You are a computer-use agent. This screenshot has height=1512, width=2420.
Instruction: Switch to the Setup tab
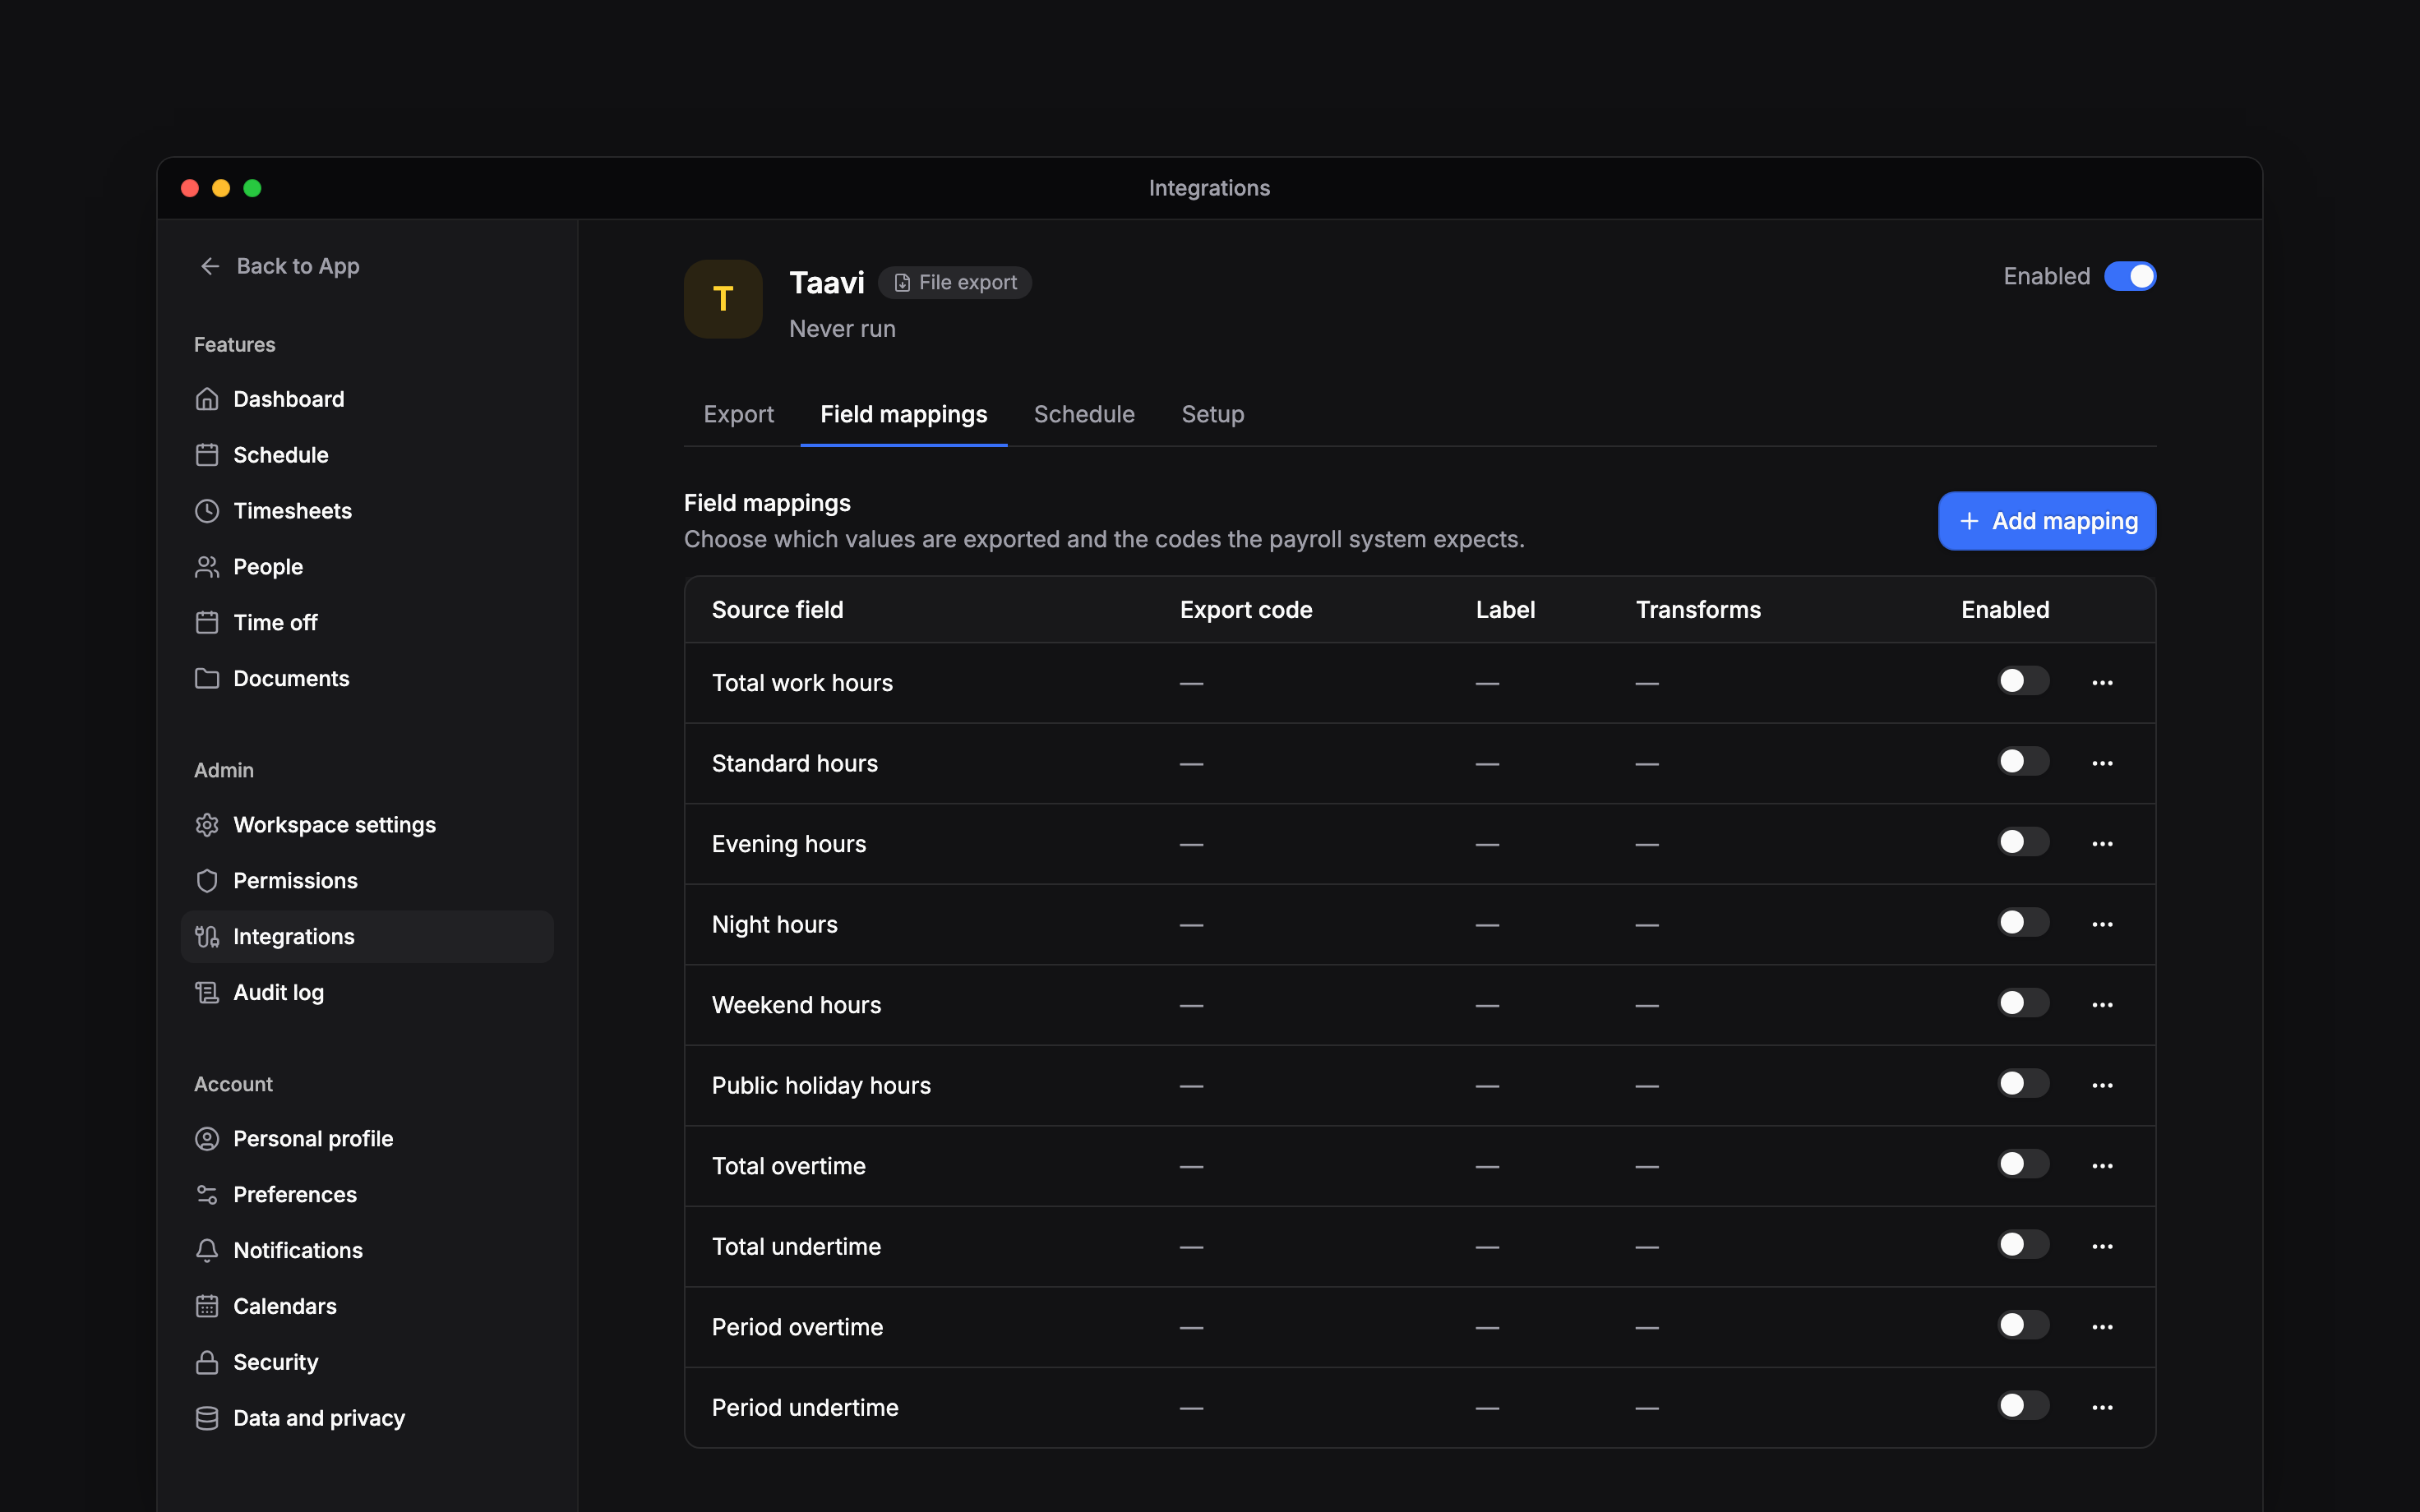point(1213,414)
